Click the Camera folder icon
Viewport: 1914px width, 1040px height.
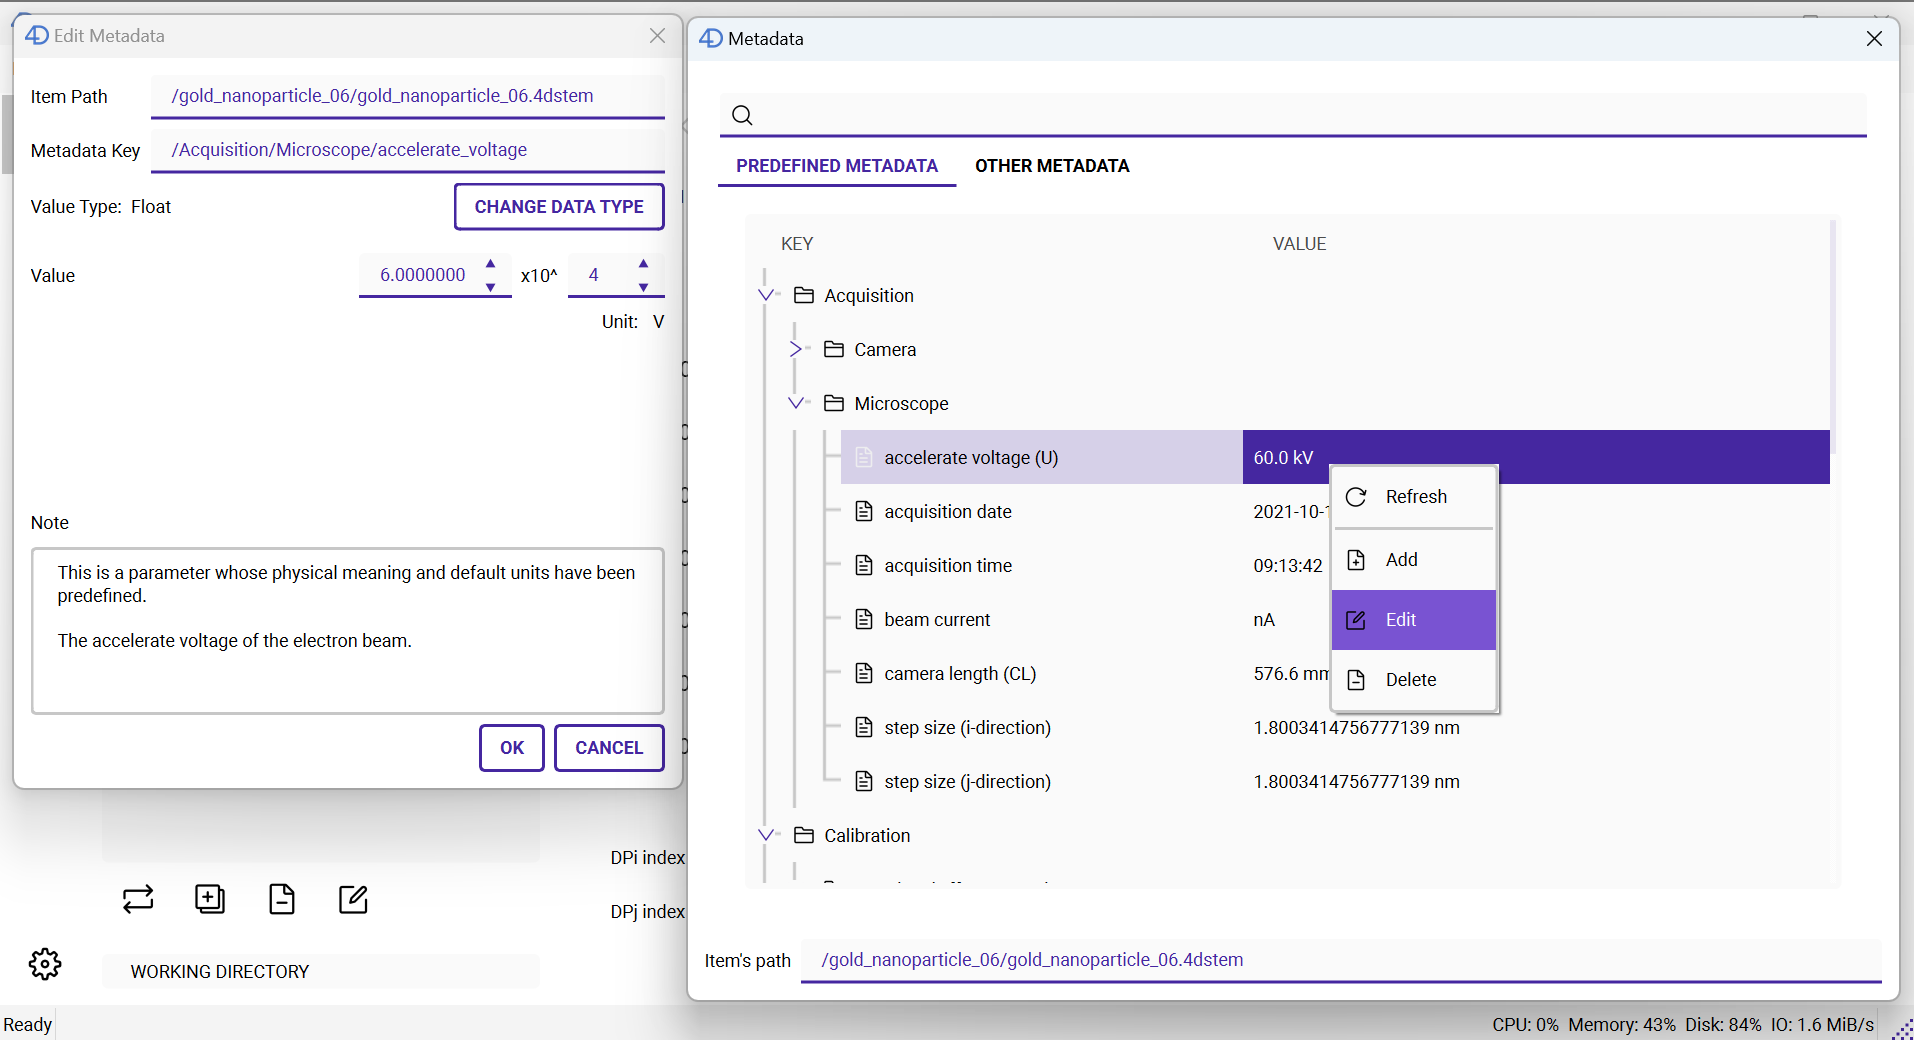pos(834,349)
